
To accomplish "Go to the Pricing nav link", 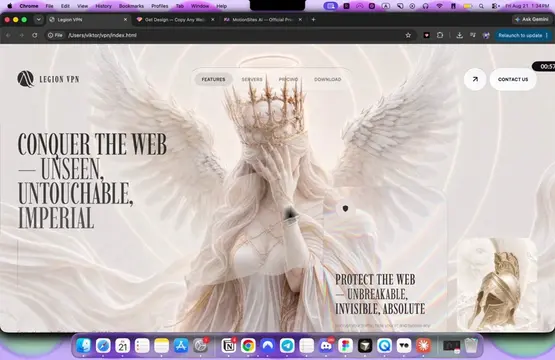I will (x=288, y=79).
